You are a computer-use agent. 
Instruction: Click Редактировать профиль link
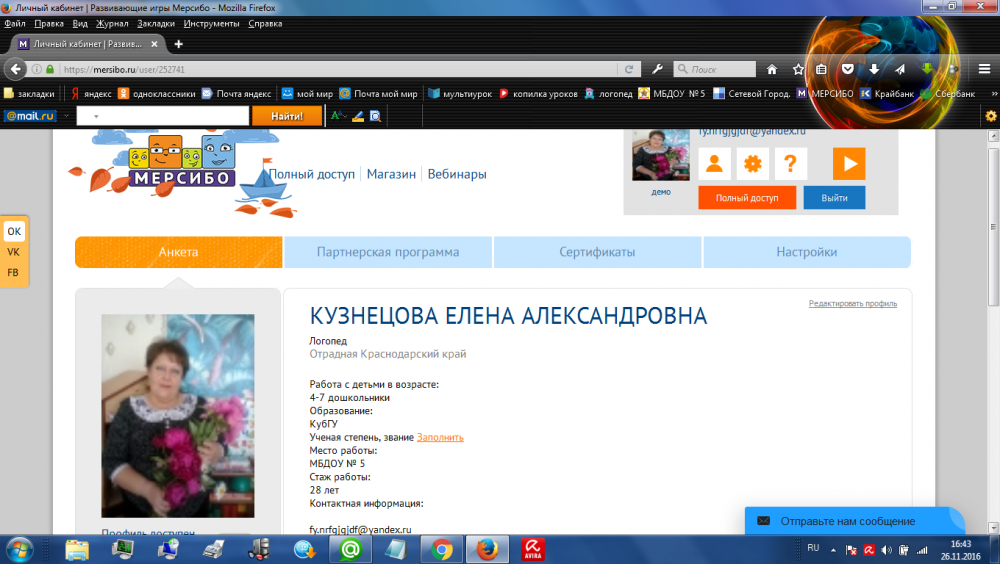tap(853, 304)
